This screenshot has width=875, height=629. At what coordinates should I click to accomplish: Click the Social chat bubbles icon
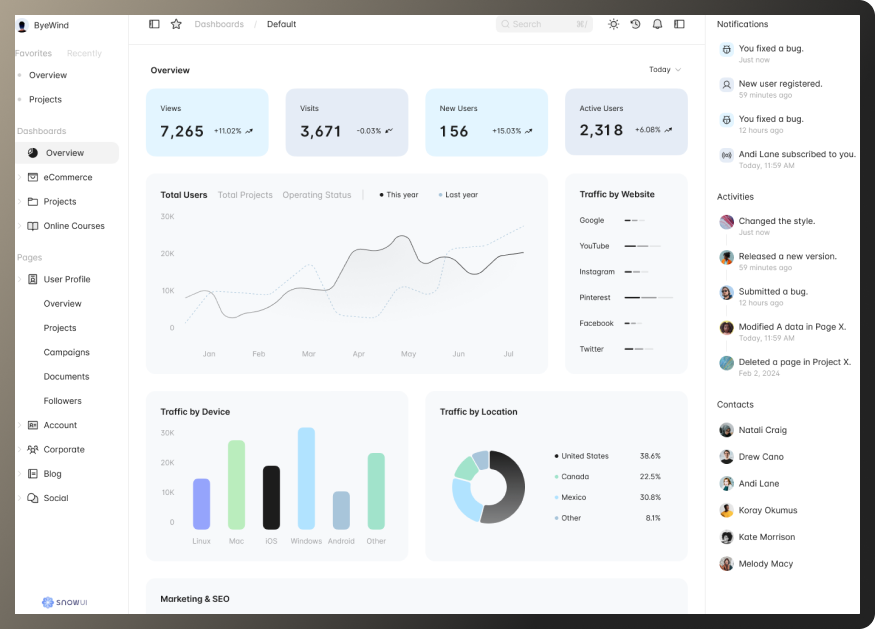tap(33, 498)
